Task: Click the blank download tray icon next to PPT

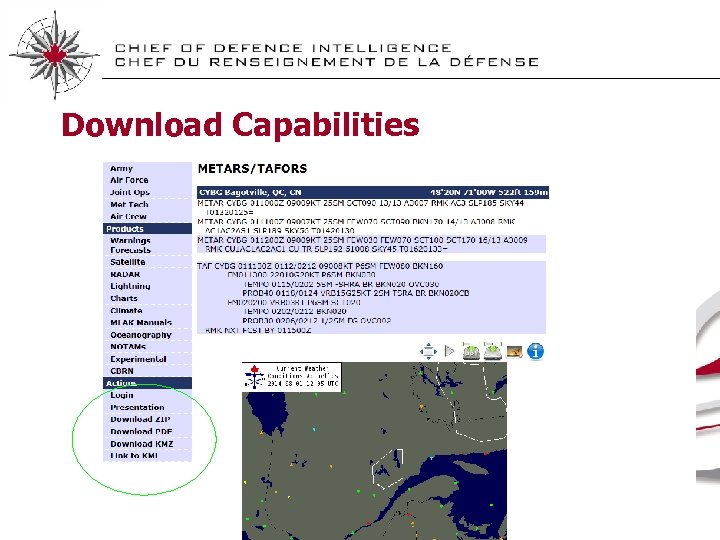Action: [x=492, y=351]
